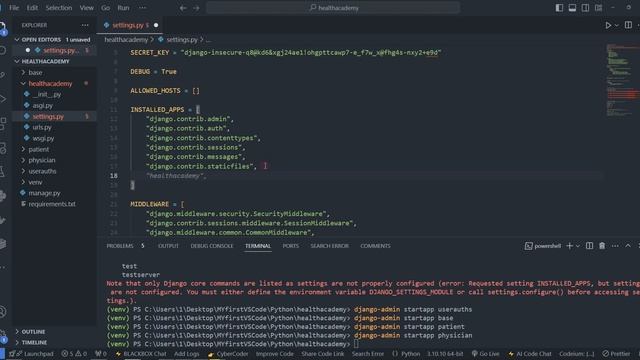Open Explorer panel more actions
Screen dimensions: 640x360
tap(85, 25)
